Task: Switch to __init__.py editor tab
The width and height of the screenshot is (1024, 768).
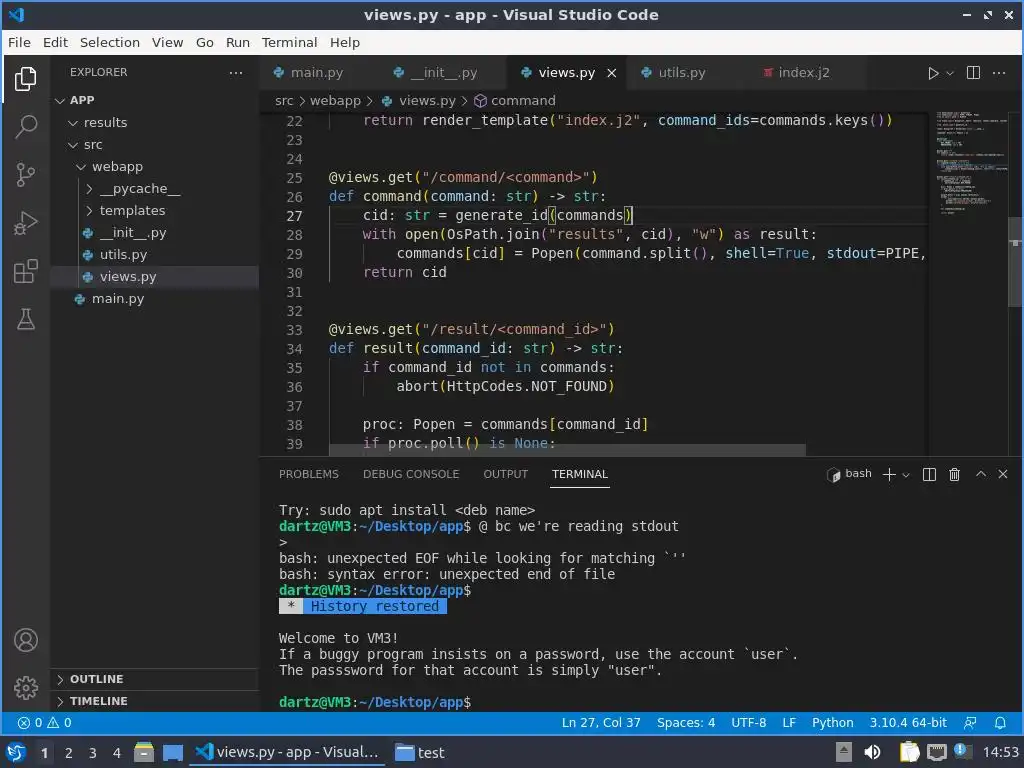Action: (443, 72)
